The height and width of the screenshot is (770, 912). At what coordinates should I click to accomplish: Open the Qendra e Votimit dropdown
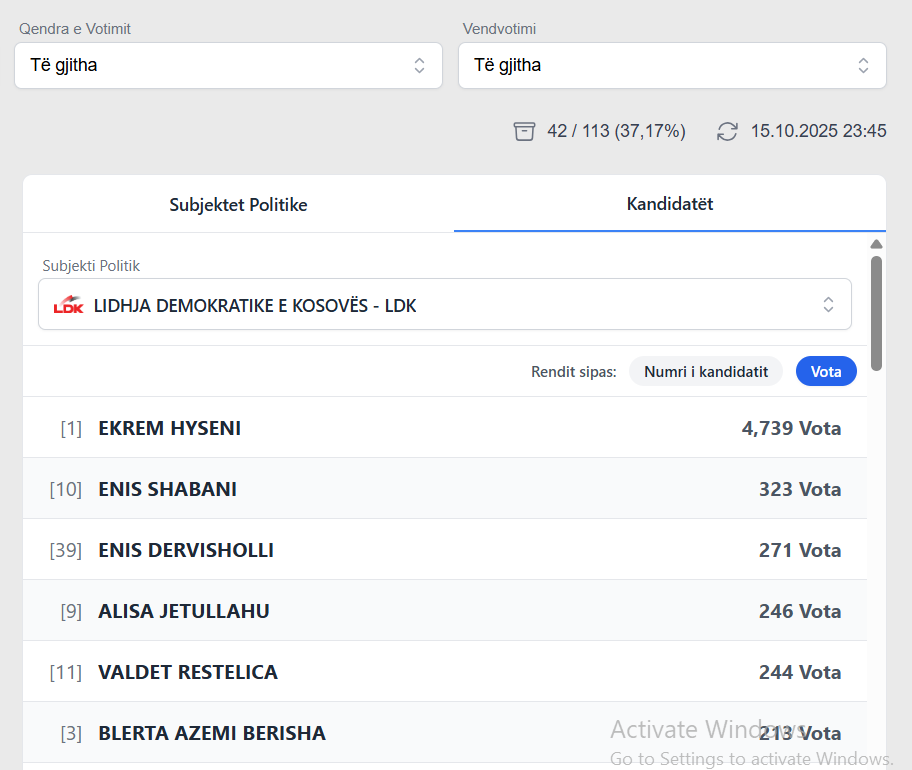[228, 65]
